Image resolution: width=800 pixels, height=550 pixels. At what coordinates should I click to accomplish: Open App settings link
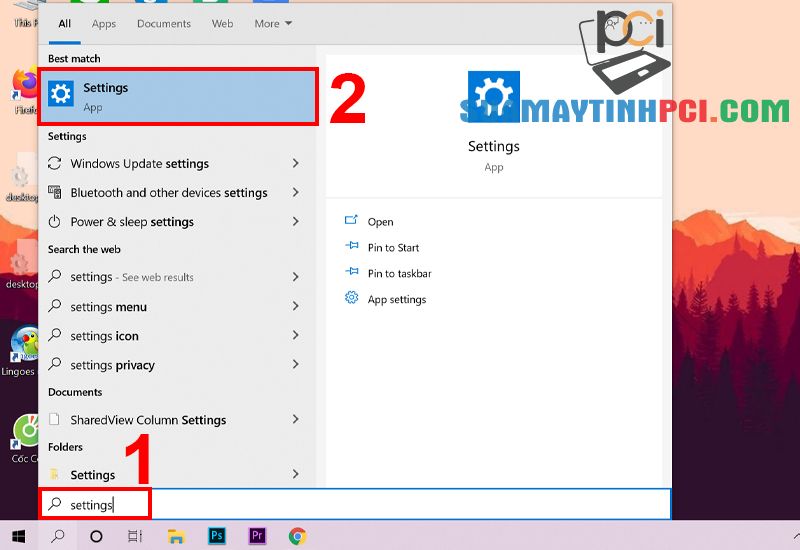(x=396, y=299)
